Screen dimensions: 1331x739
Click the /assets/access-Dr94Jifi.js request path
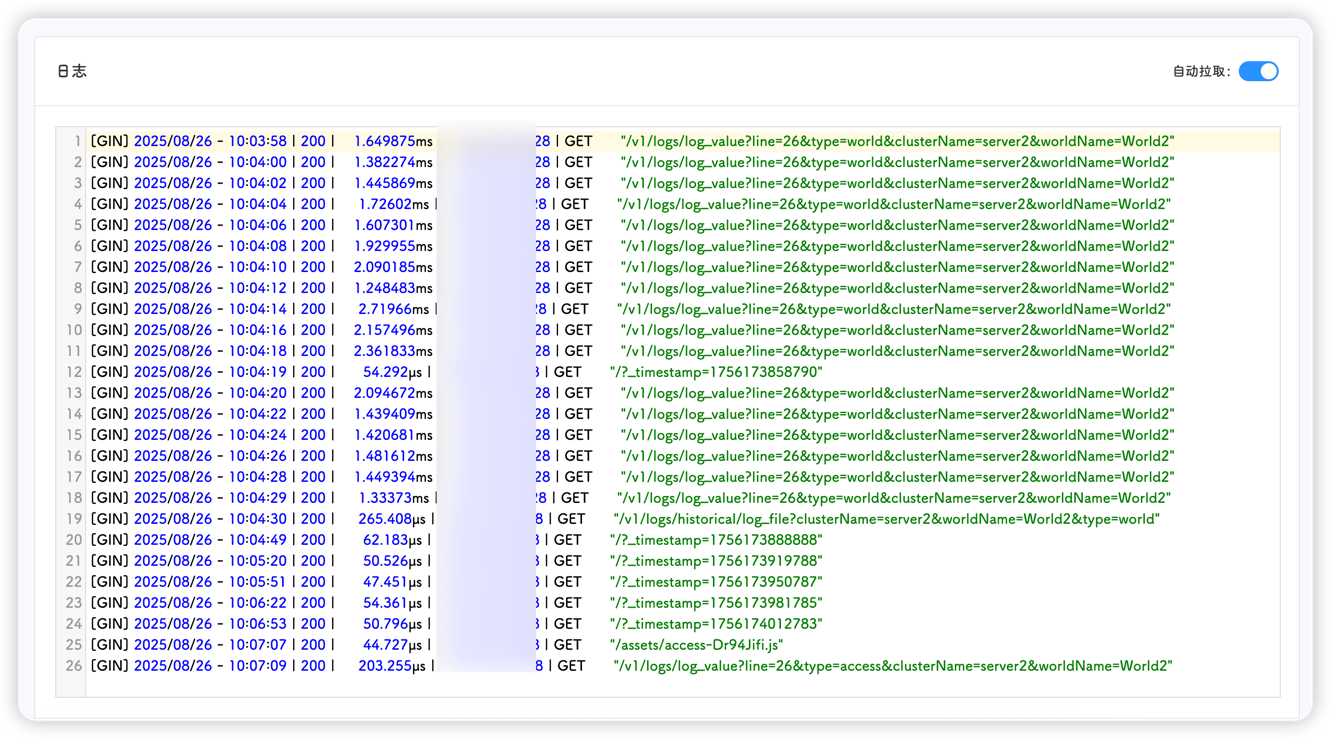(x=696, y=645)
